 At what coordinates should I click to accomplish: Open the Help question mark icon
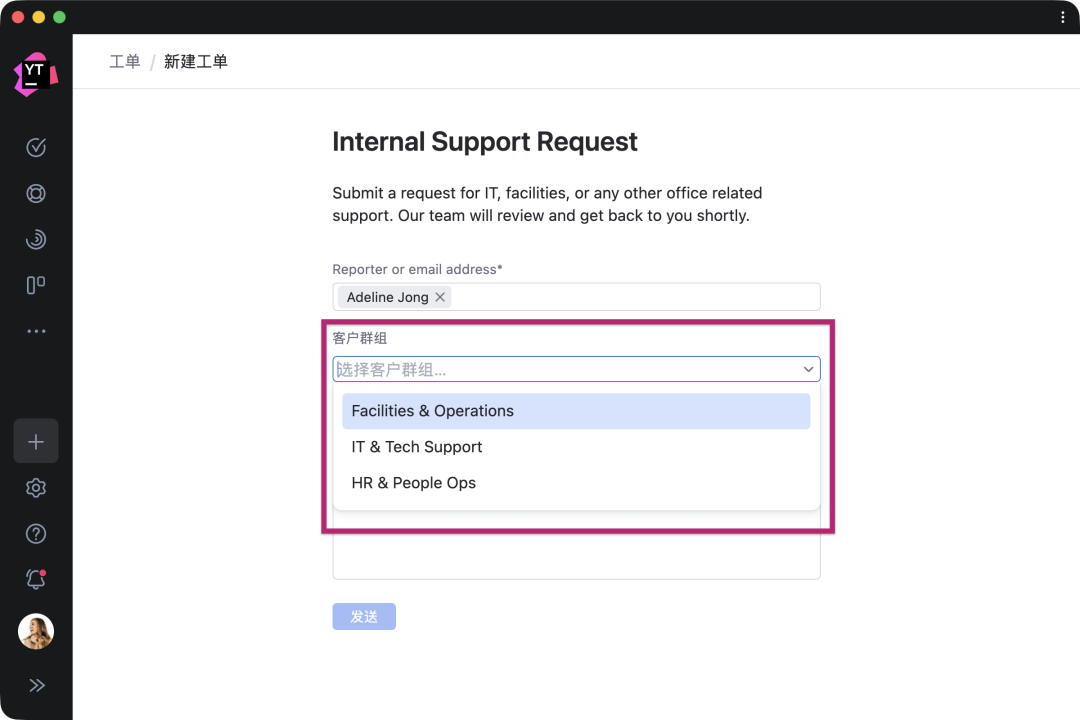click(36, 534)
